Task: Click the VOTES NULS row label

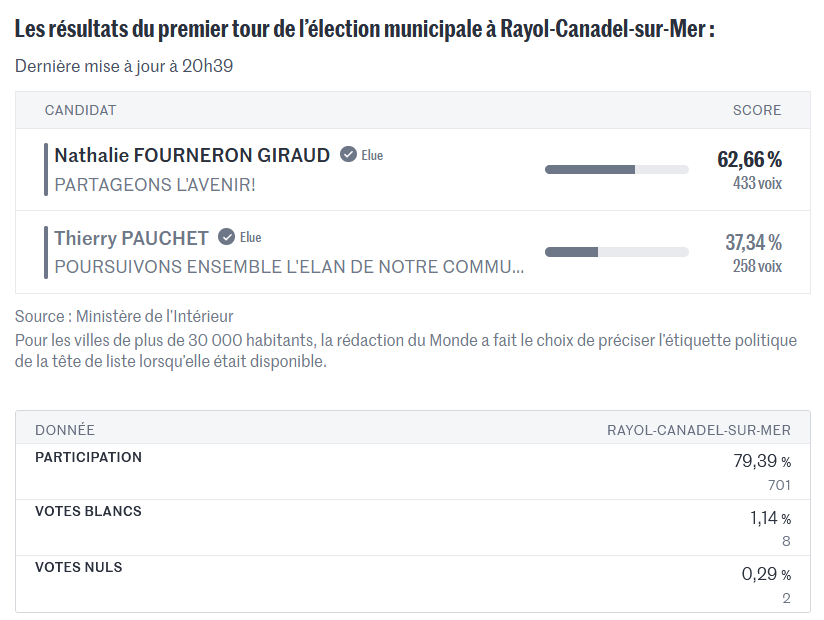Action: [78, 567]
